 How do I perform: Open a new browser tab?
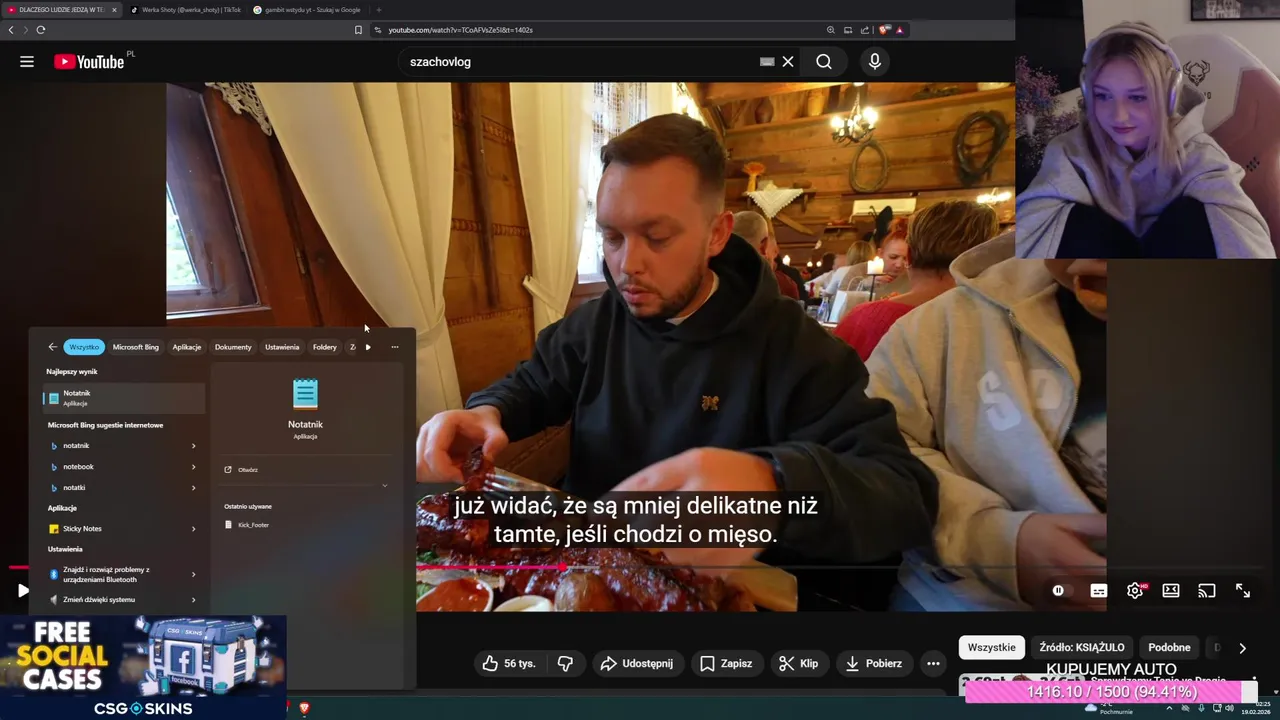click(x=379, y=10)
